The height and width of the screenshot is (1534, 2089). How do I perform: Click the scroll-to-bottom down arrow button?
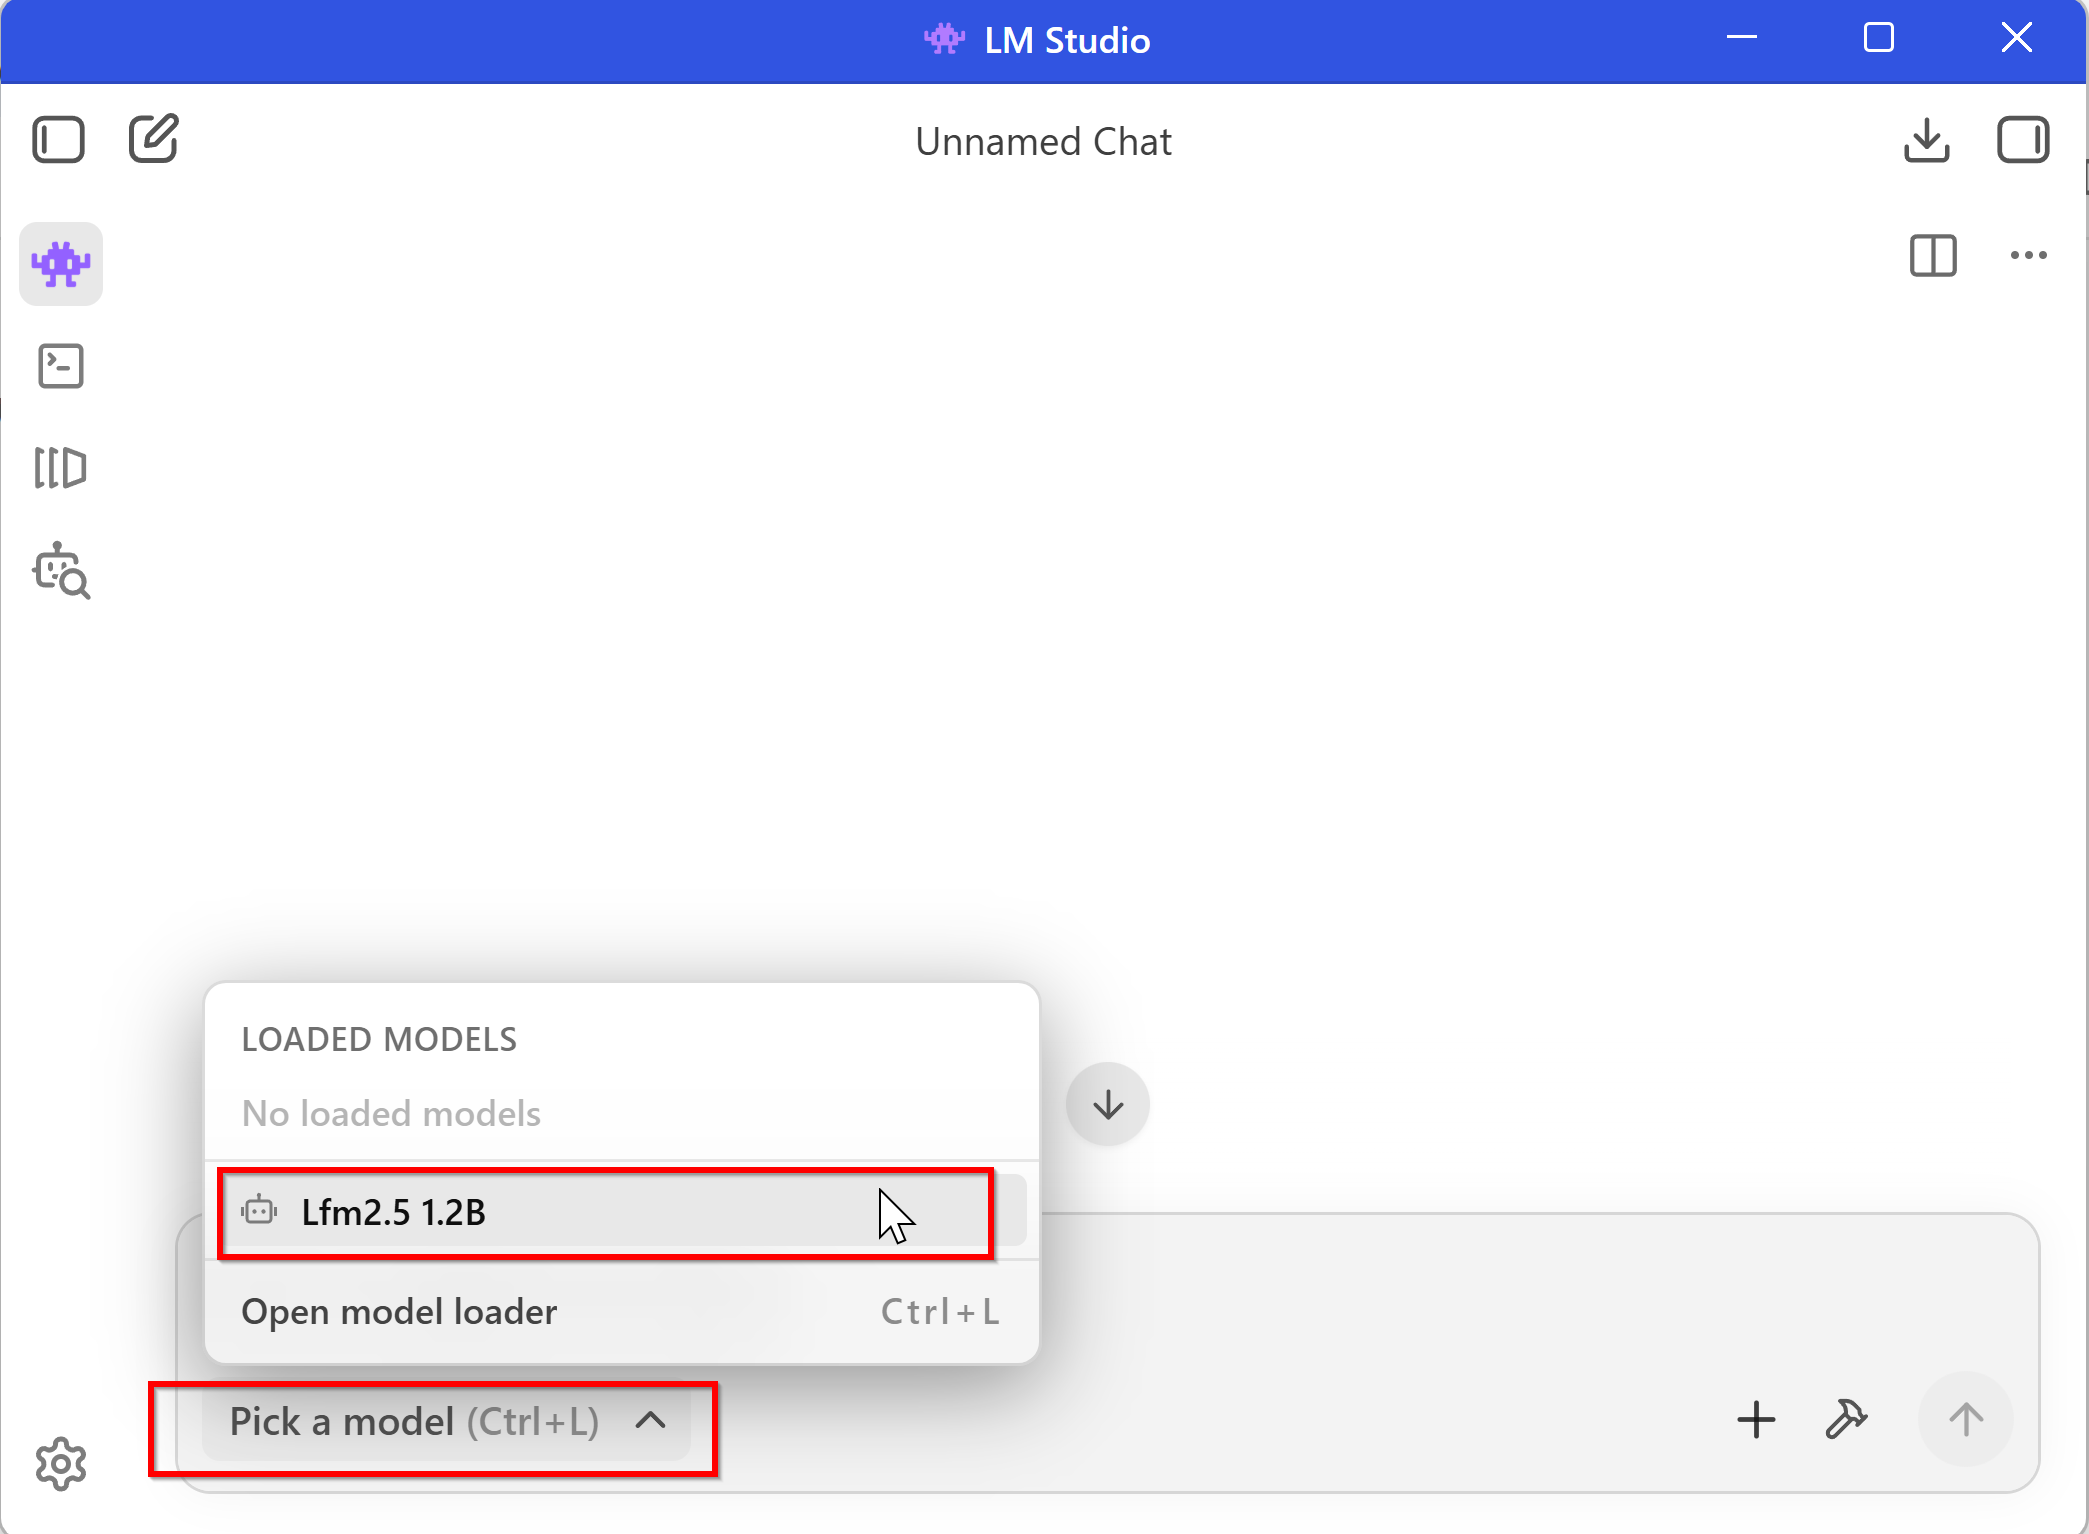pyautogui.click(x=1107, y=1105)
